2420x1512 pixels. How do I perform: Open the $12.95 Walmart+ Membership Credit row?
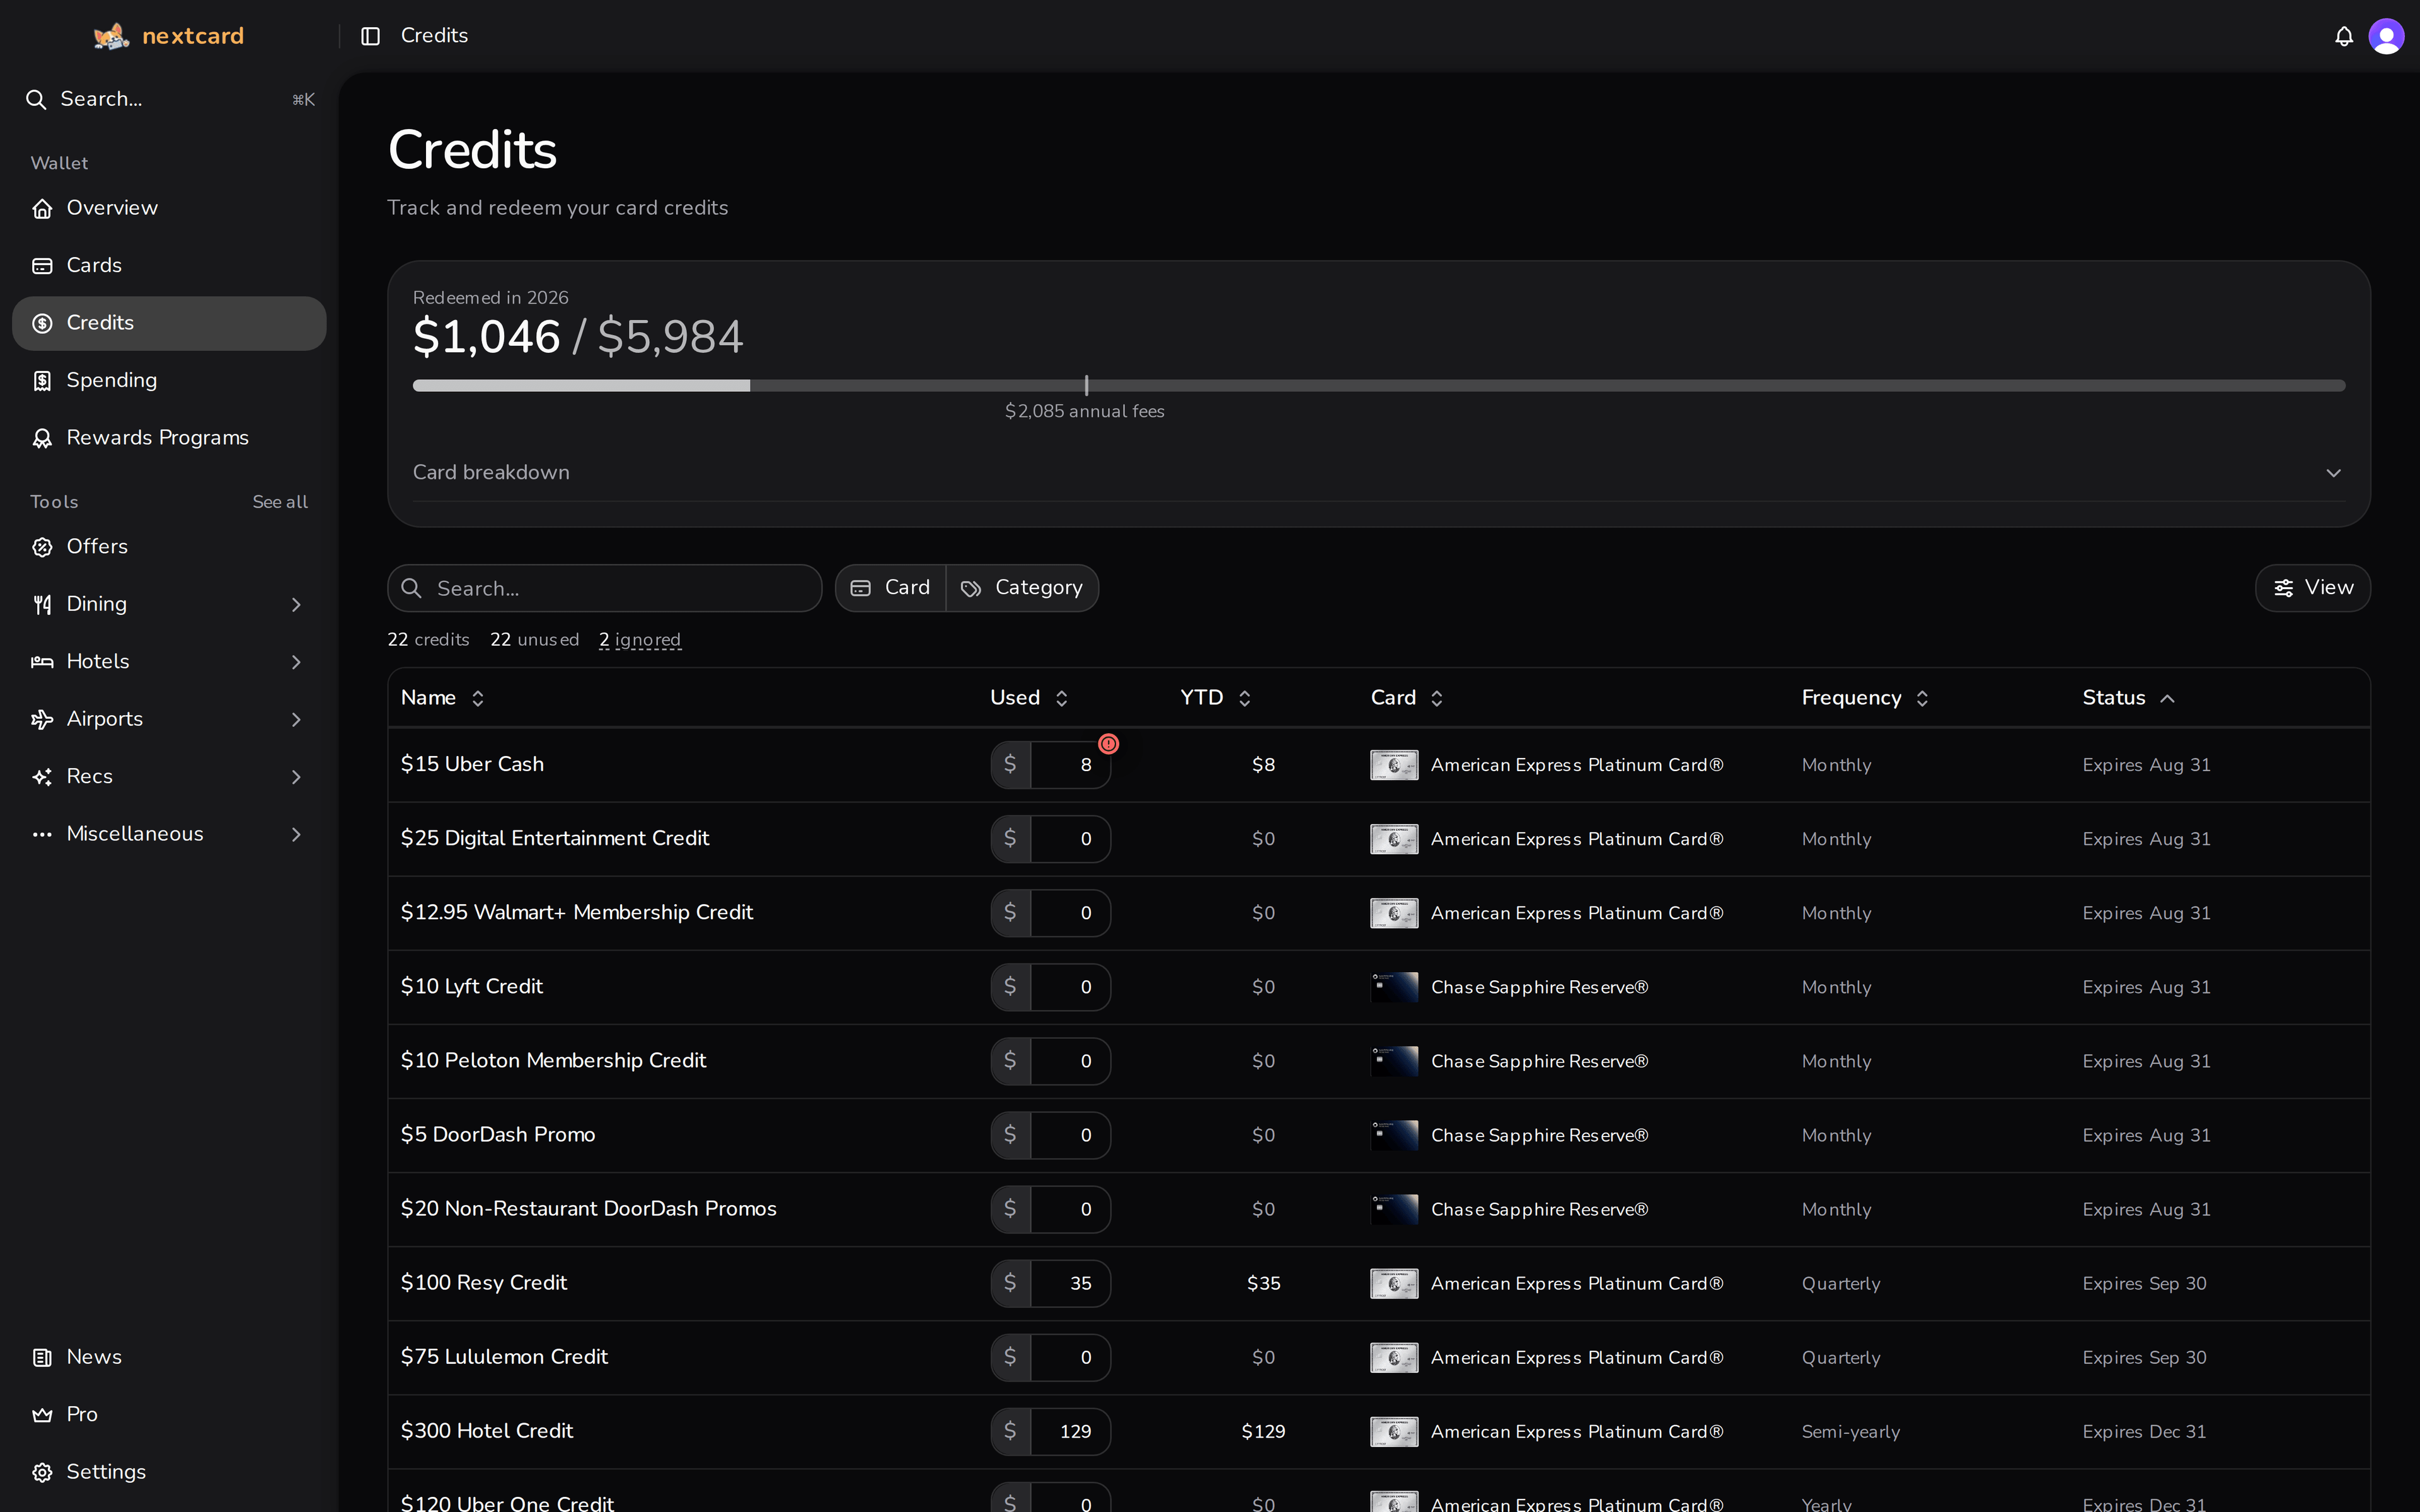pos(1379,913)
